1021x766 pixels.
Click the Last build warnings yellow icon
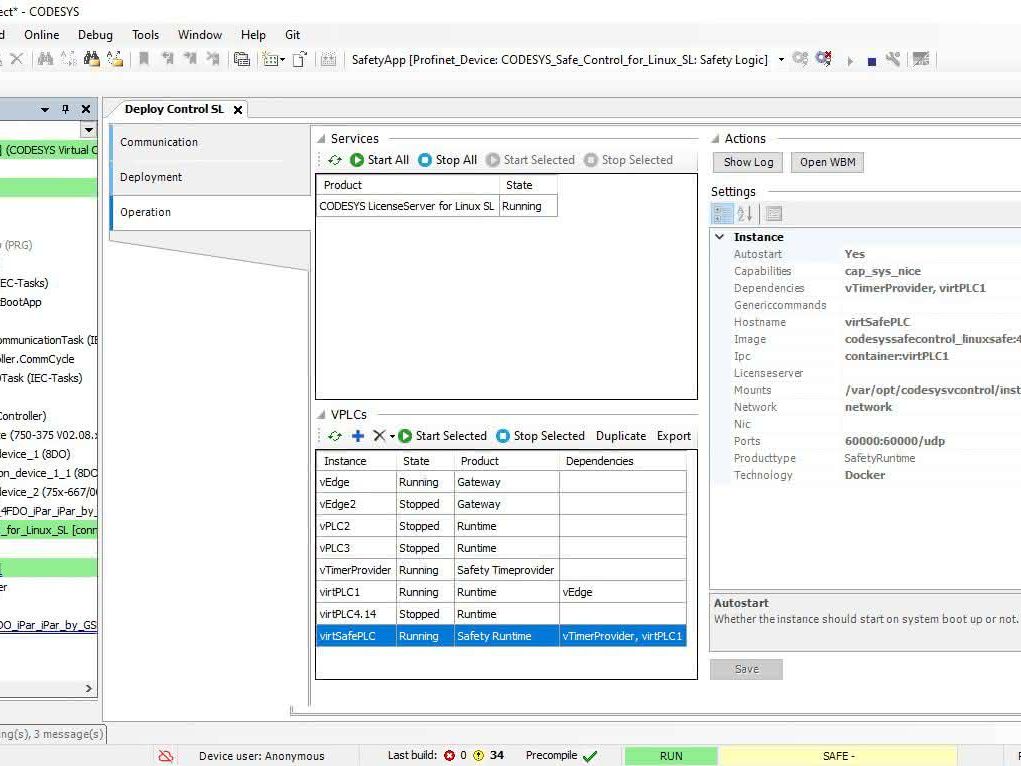(479, 756)
